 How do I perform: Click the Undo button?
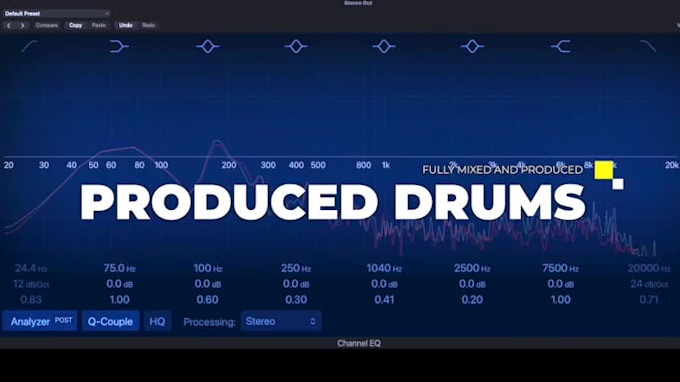125,26
